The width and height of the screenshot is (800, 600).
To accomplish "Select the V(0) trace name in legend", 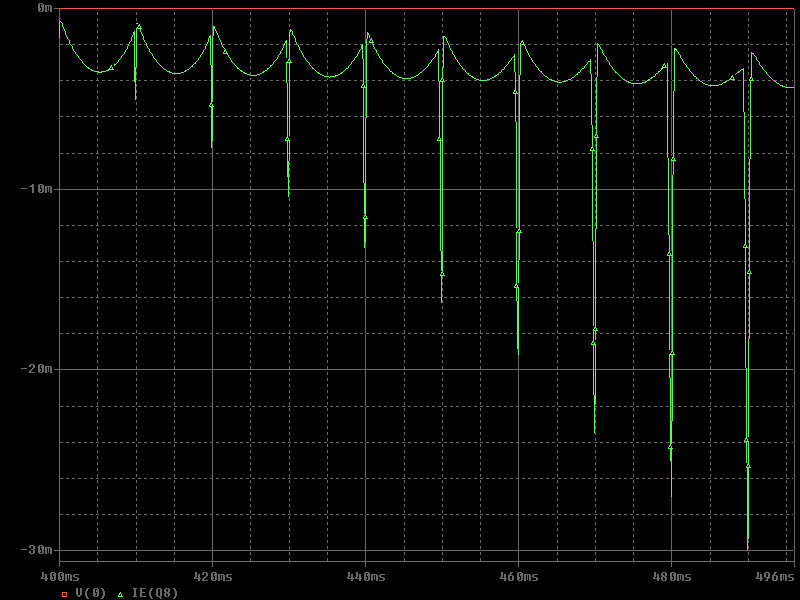I will 91,593.
